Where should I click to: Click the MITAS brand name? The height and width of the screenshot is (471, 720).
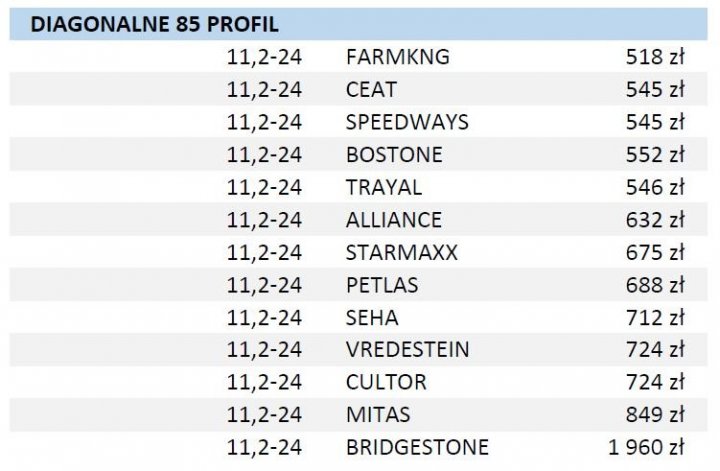378,415
